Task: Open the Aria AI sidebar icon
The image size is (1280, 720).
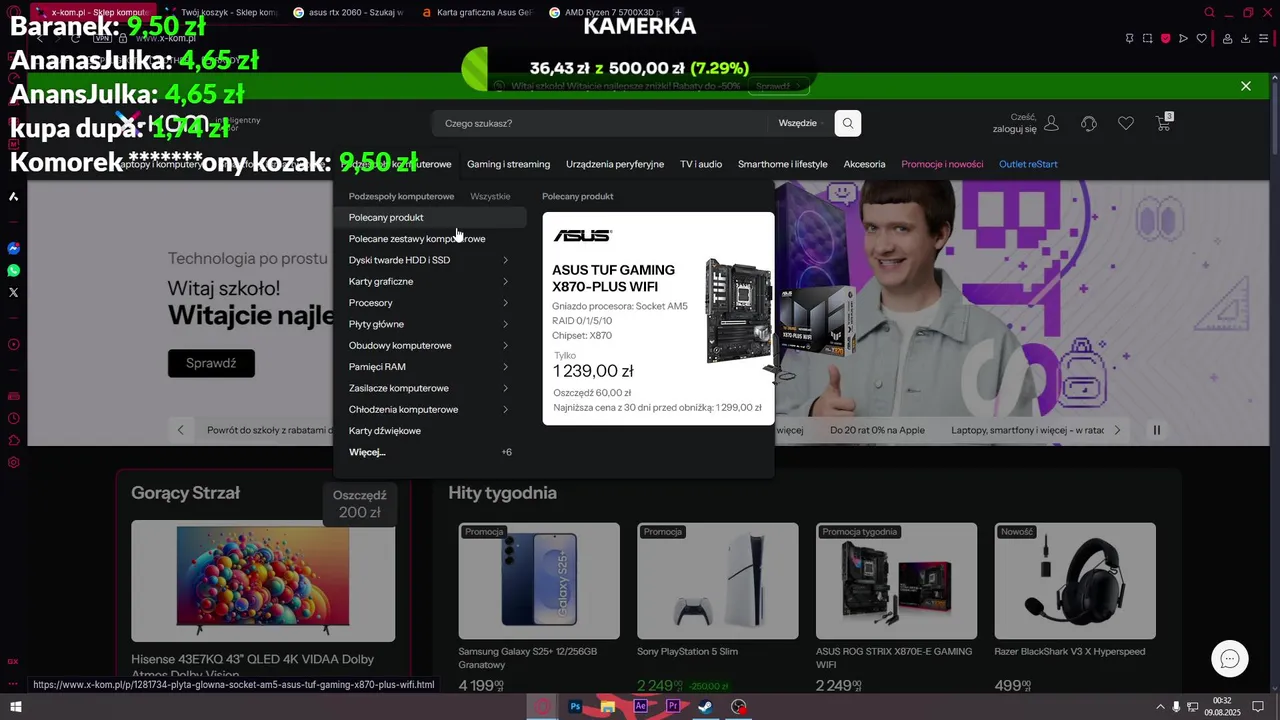Action: coord(13,196)
